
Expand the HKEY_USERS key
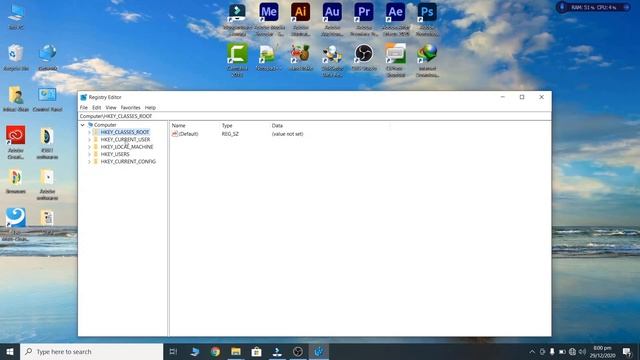point(89,154)
